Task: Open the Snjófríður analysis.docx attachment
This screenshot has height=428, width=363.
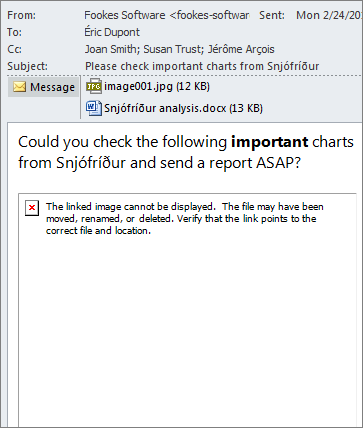Action: pos(183,108)
